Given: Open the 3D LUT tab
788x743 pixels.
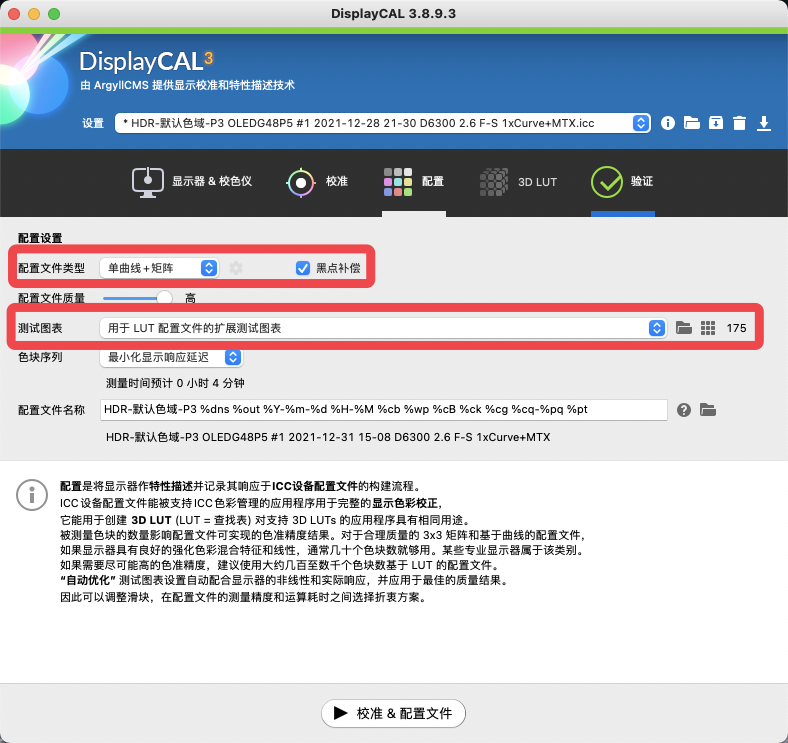Looking at the screenshot, I should 518,182.
